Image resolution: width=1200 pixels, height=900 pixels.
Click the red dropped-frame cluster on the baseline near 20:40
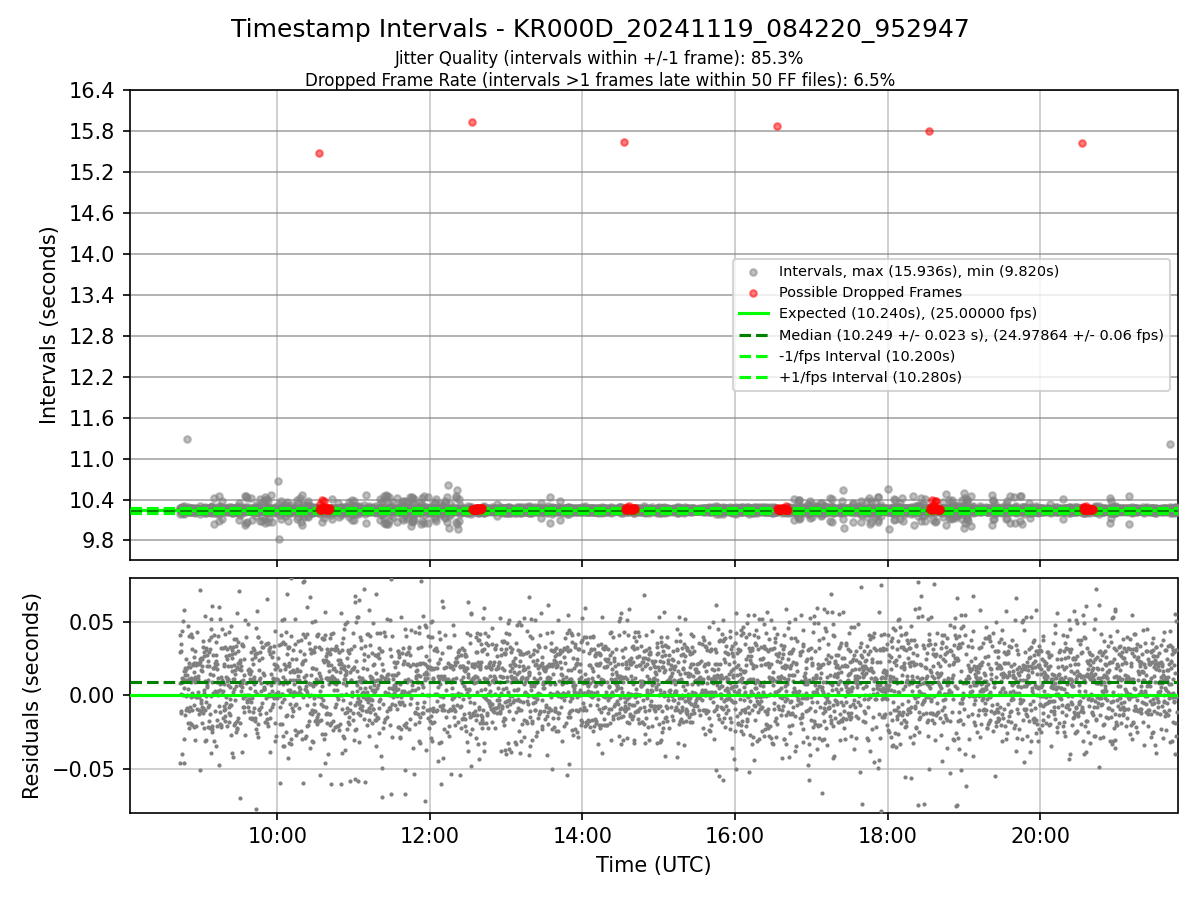tap(1087, 509)
